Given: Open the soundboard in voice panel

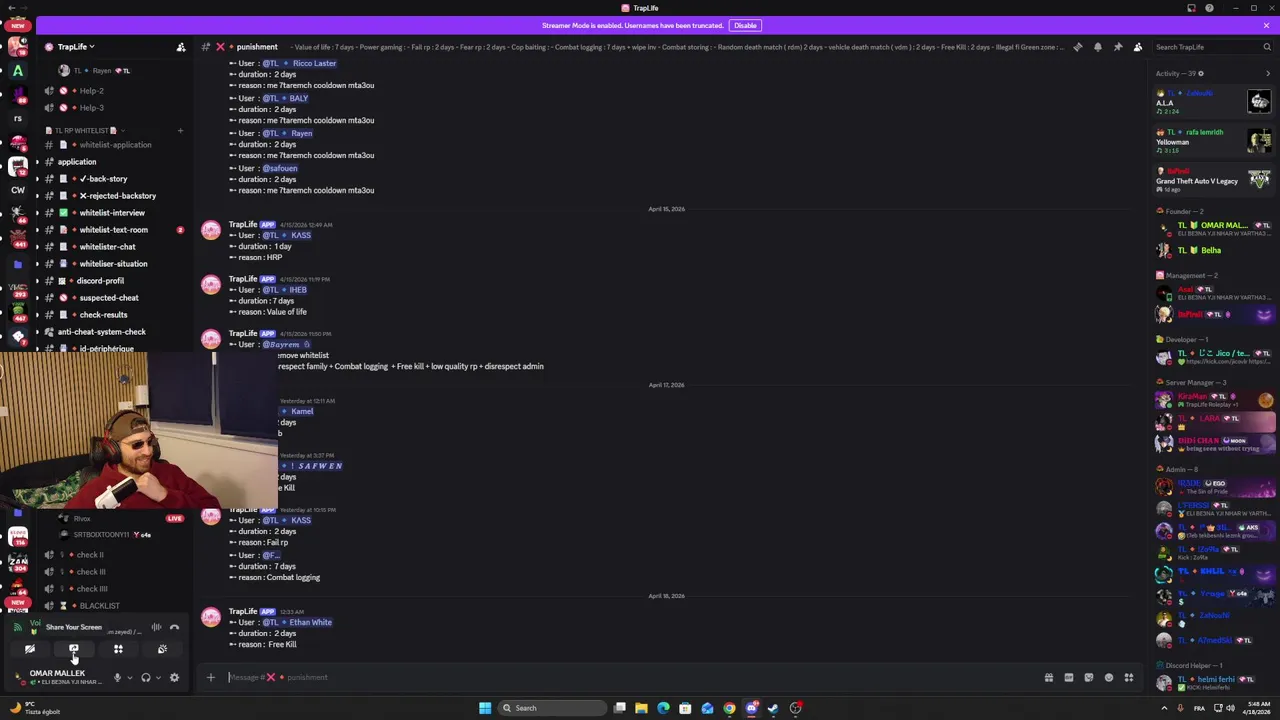Looking at the screenshot, I should coord(162,649).
